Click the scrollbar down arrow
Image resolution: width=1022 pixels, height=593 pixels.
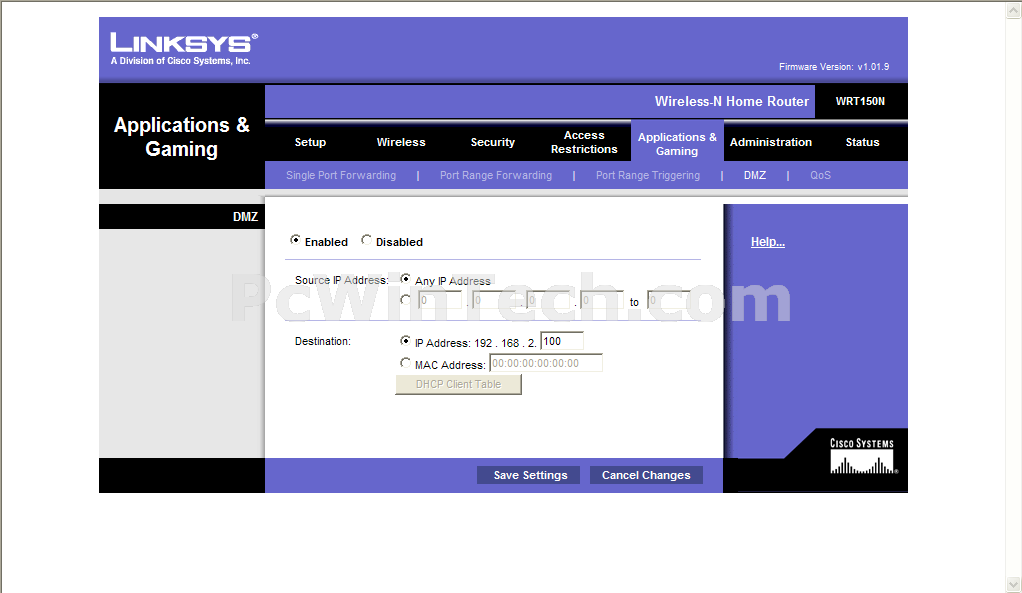click(x=1014, y=584)
